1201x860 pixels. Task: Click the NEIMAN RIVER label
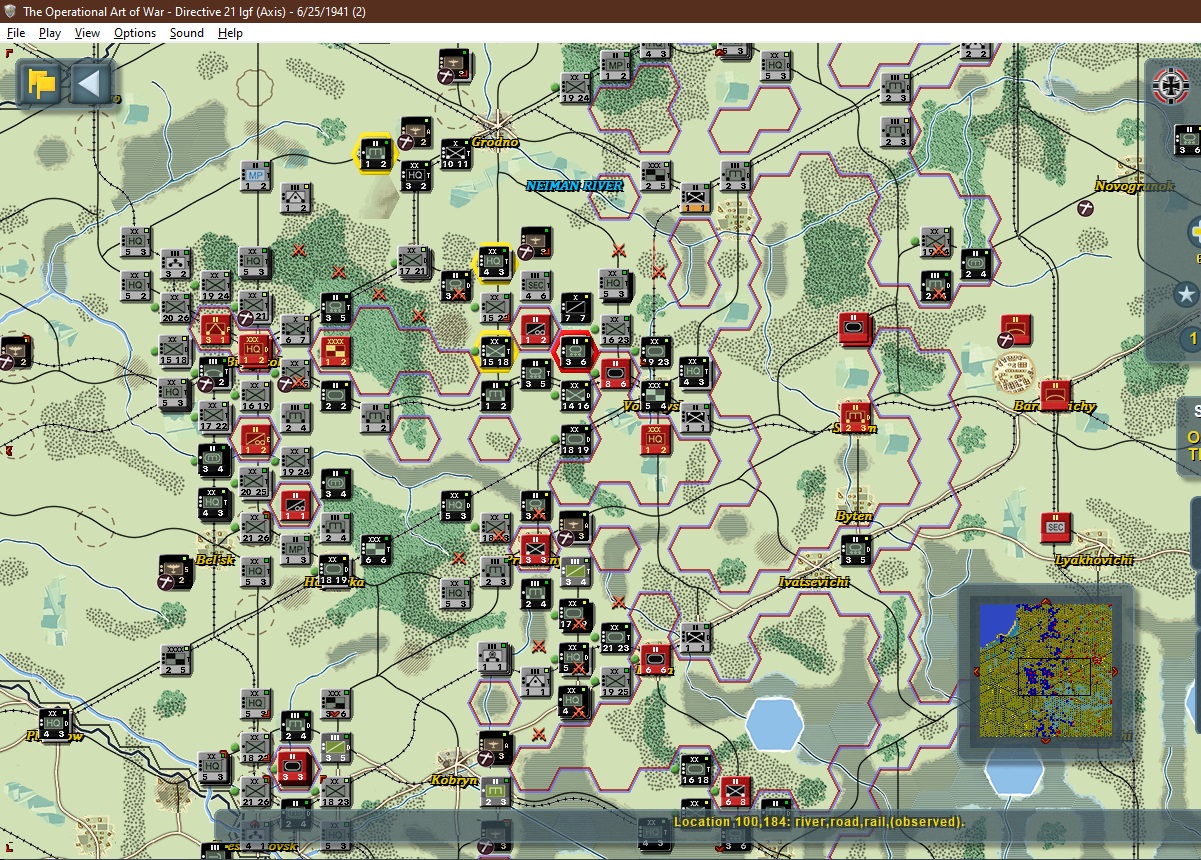tap(575, 185)
